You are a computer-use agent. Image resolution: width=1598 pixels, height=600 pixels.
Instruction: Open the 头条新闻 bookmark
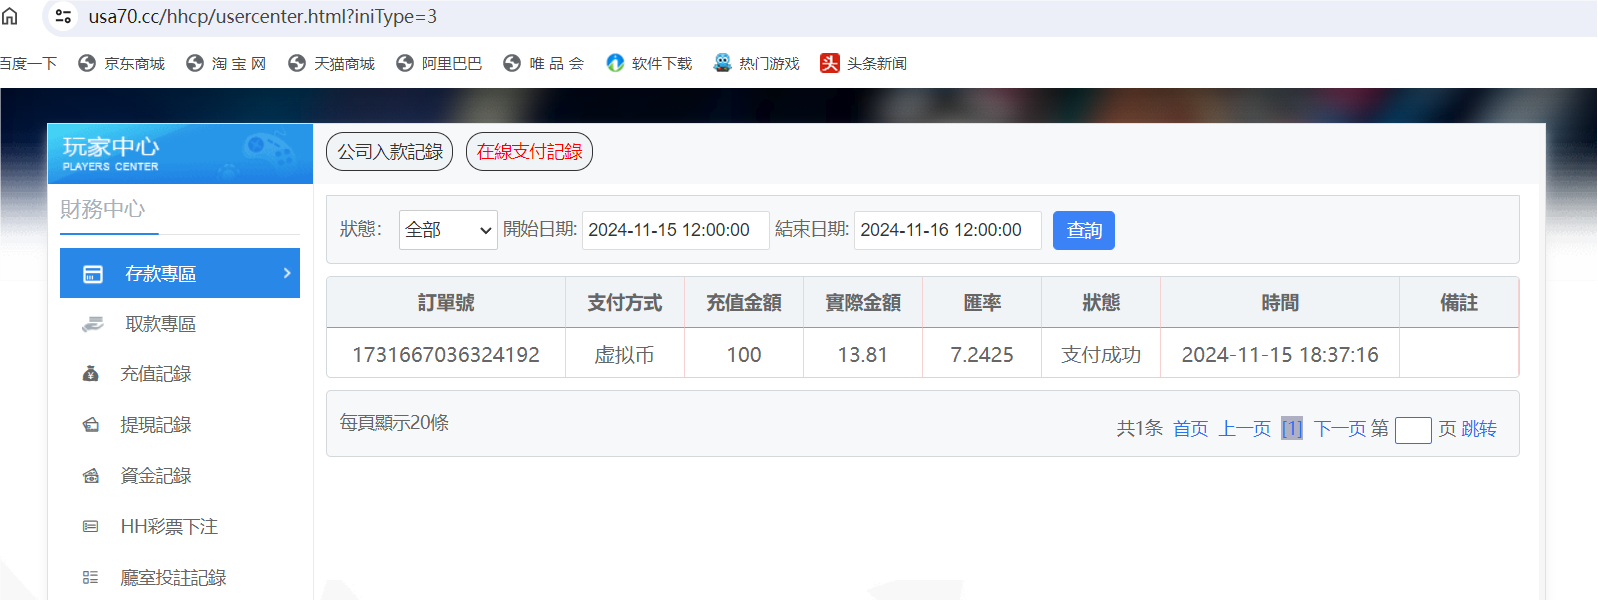click(863, 63)
